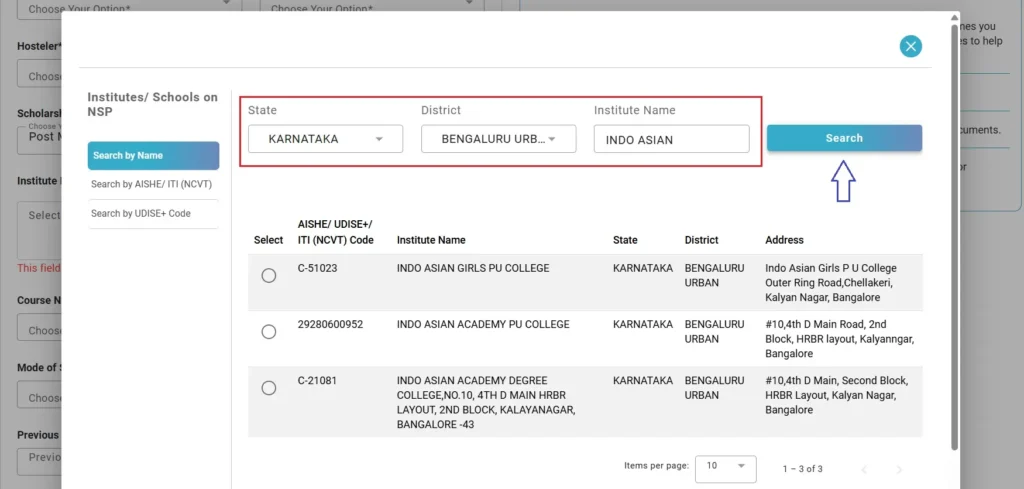Go to the previous results page arrow

864,469
